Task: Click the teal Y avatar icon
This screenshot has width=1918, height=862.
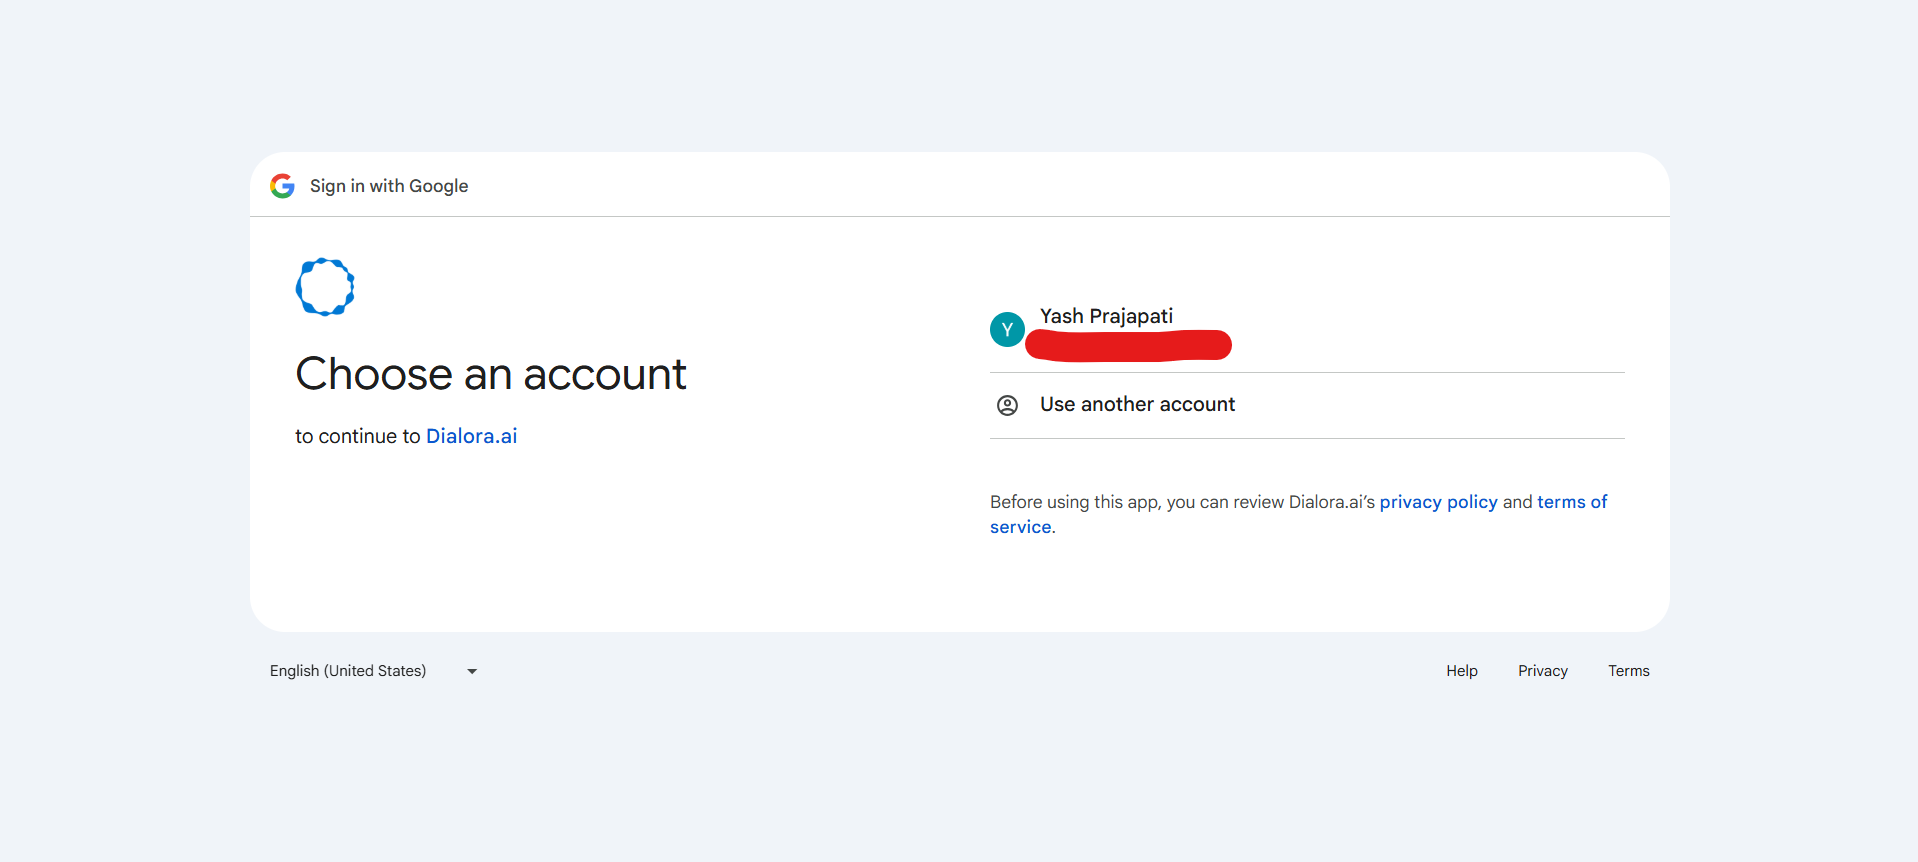Action: point(1007,329)
